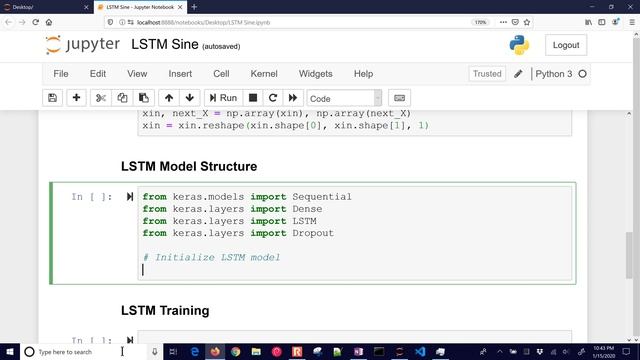640x360 pixels.
Task: Open the File menu
Action: tap(61, 74)
